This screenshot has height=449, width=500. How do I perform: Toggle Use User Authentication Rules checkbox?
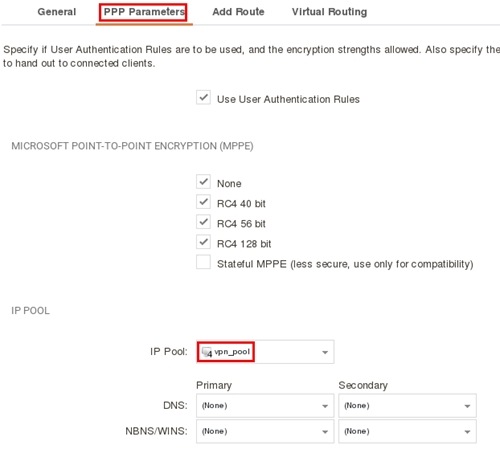(203, 98)
